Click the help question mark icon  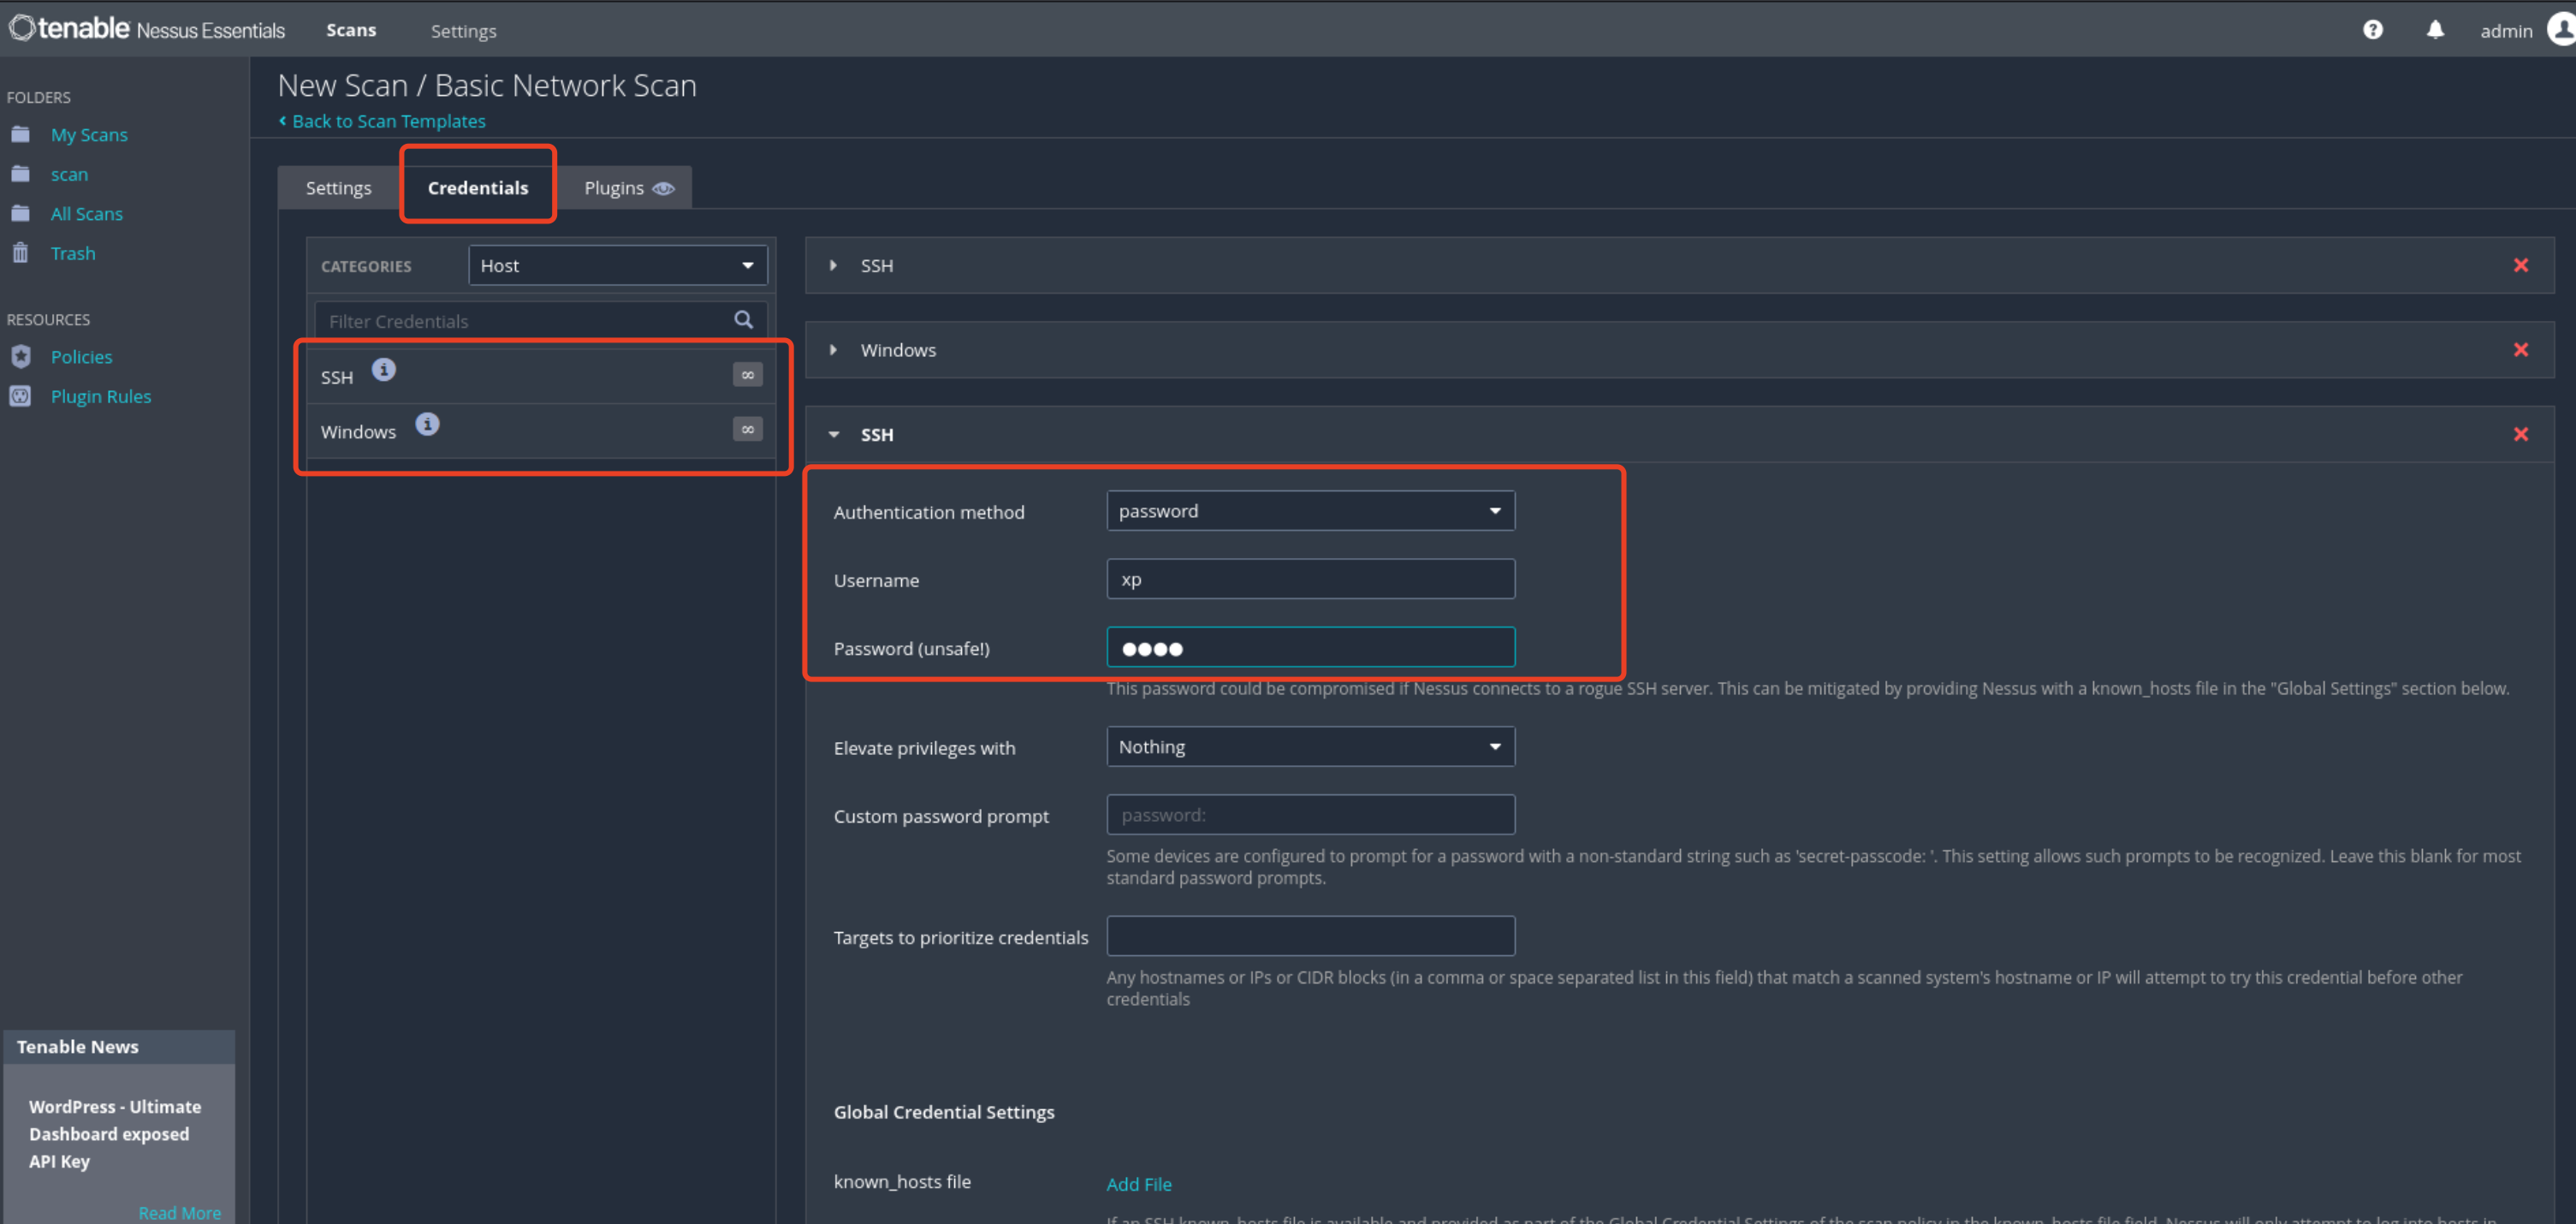tap(2372, 30)
